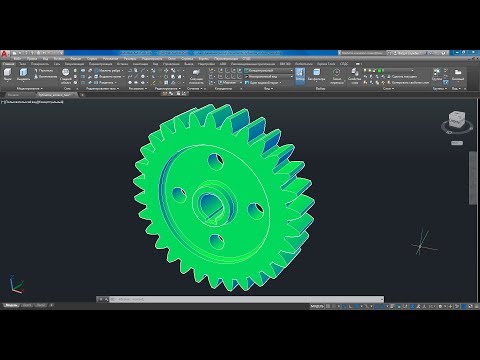Image resolution: width=480 pixels, height=360 pixels.
Task: Click the Group (Группа) icon
Action: point(436,75)
